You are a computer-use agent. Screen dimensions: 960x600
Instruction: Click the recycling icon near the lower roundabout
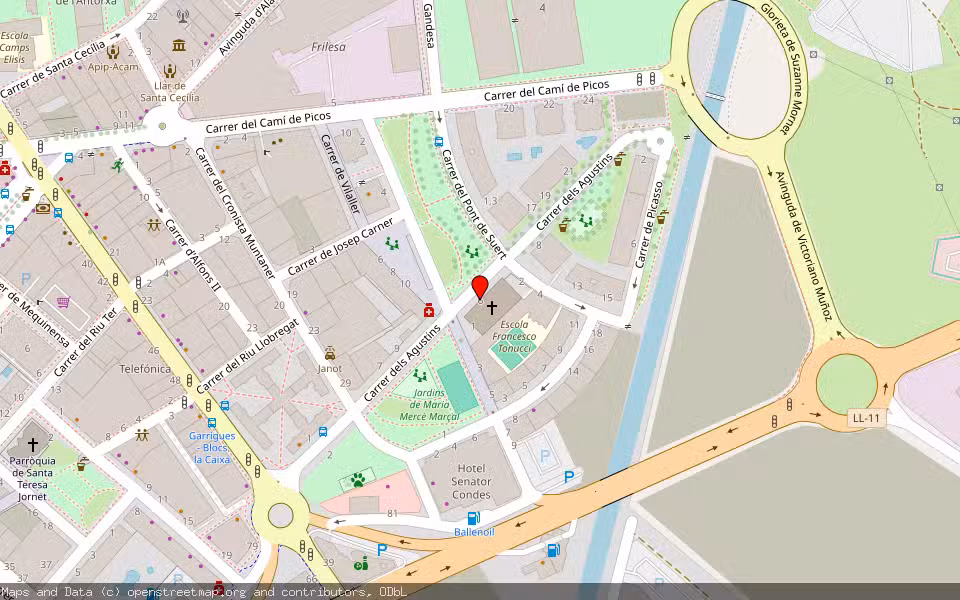(361, 564)
